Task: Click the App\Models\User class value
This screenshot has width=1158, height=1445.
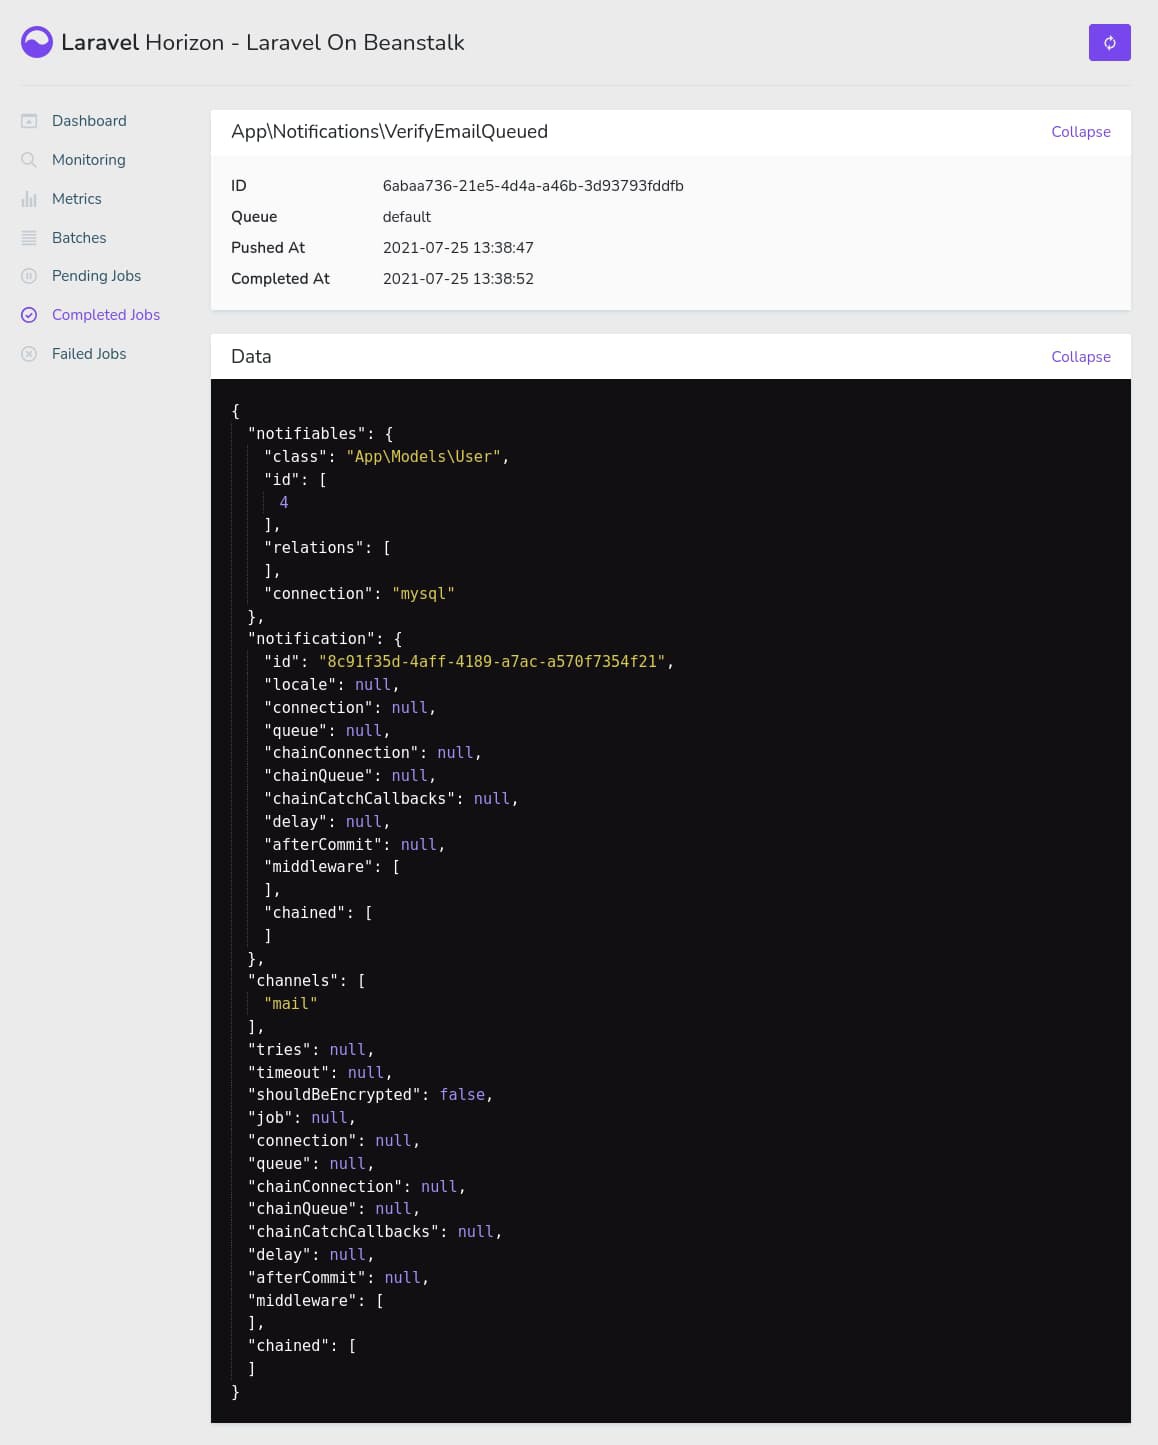Action: coord(424,456)
